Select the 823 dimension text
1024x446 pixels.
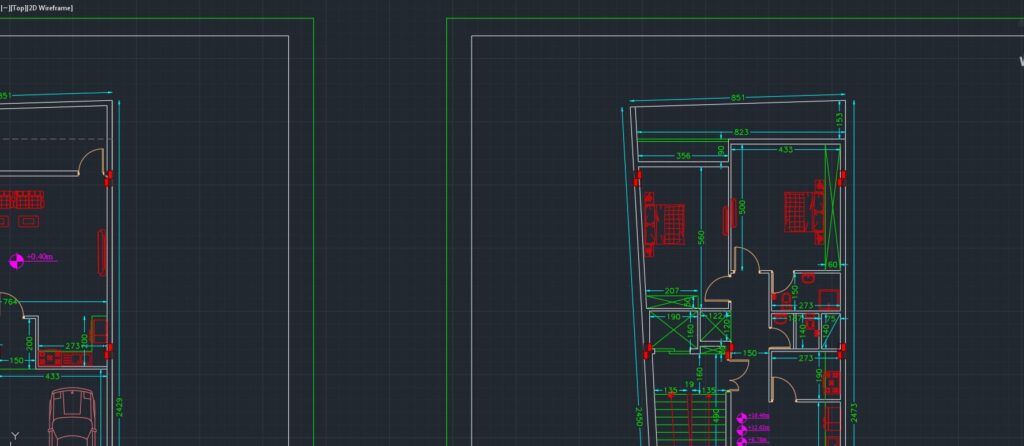[741, 133]
